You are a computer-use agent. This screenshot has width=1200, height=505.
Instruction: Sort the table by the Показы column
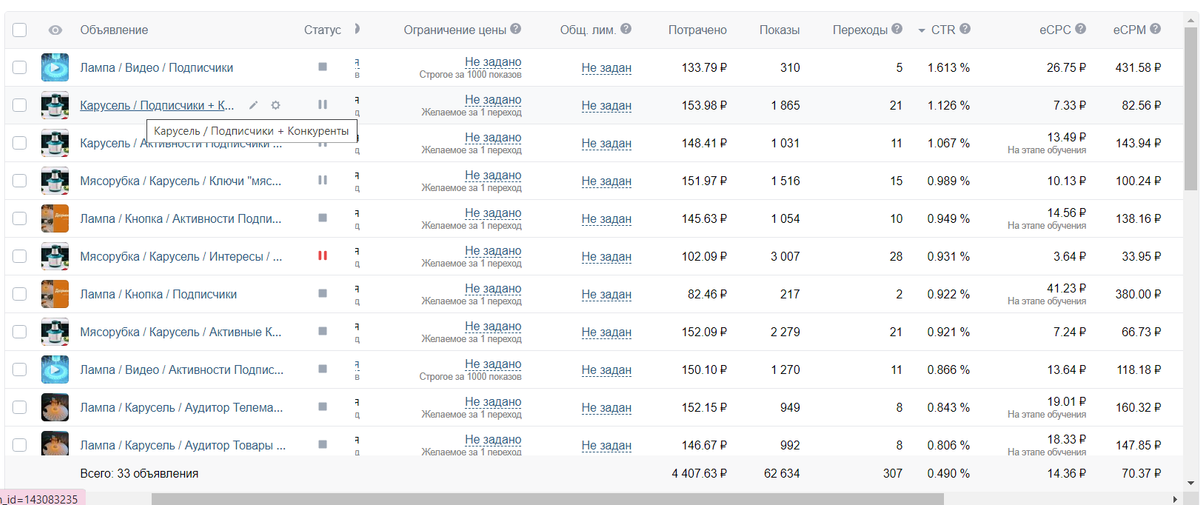779,30
